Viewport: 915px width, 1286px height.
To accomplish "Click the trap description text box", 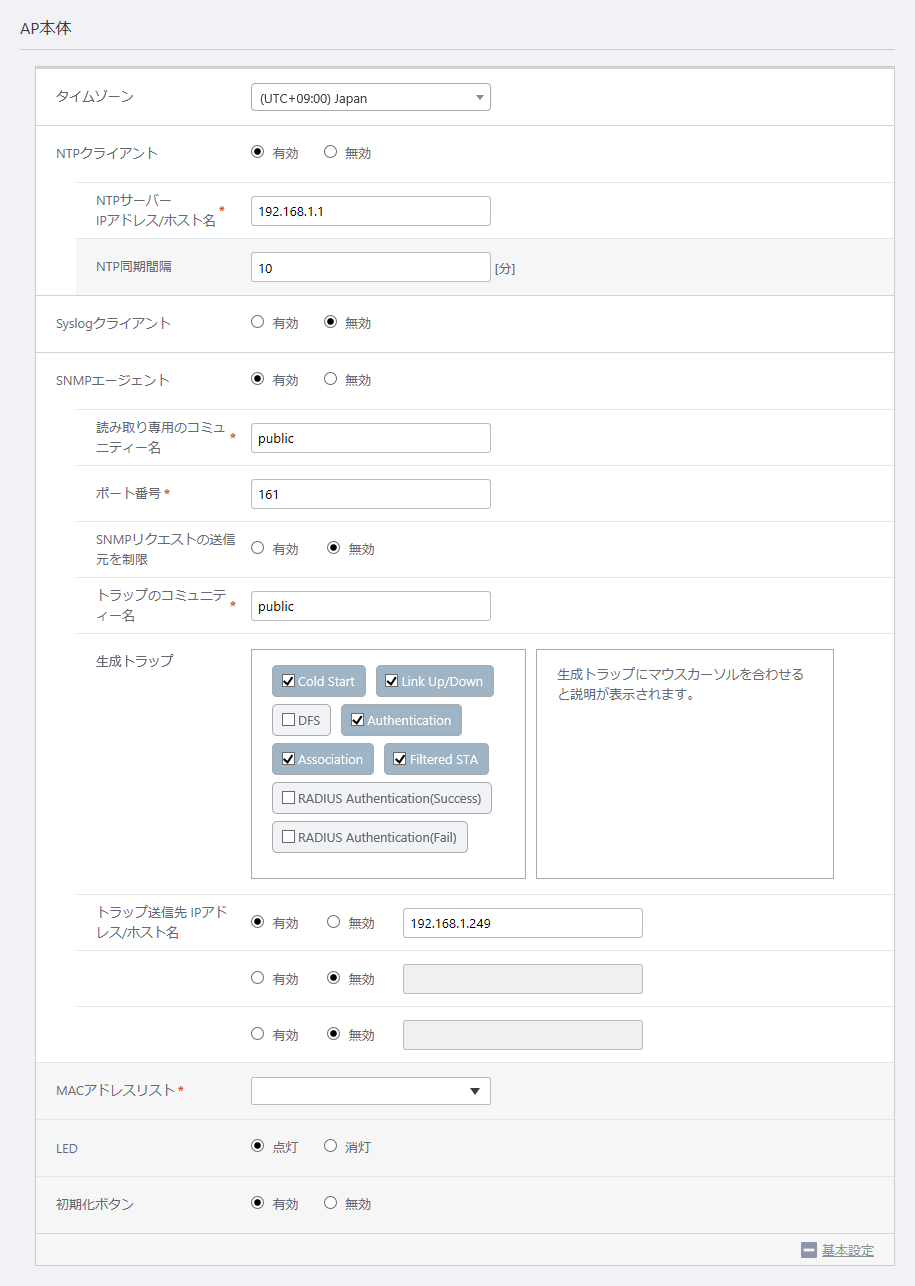I will (685, 764).
